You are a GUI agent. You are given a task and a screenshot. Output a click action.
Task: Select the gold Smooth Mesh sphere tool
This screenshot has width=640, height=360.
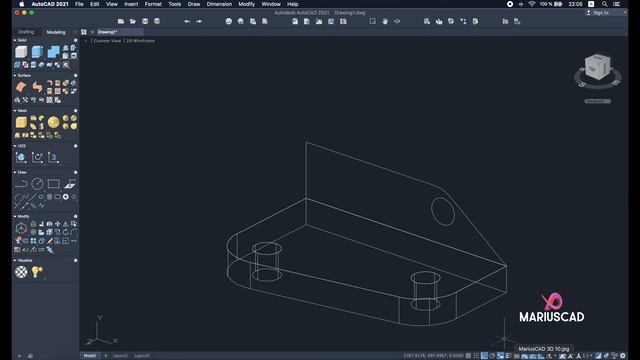(x=53, y=122)
